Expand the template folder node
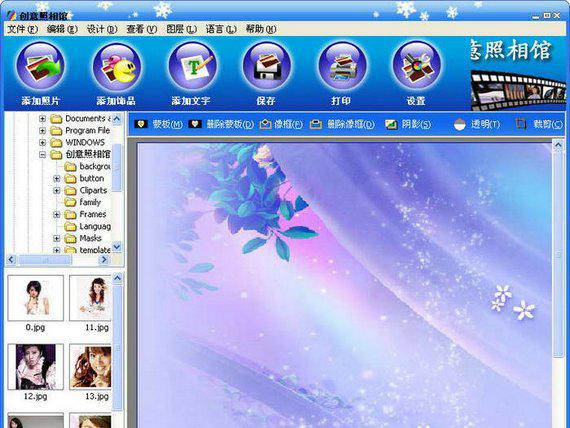Viewport: 570px width, 428px height. click(56, 250)
